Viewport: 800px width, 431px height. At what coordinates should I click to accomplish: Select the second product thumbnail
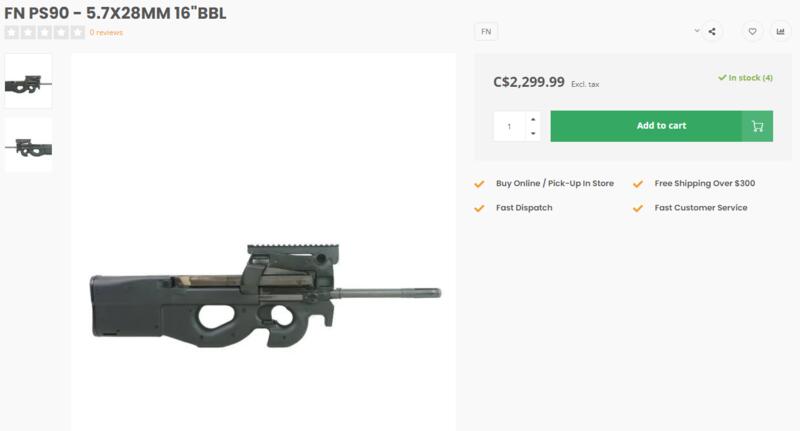click(28, 145)
